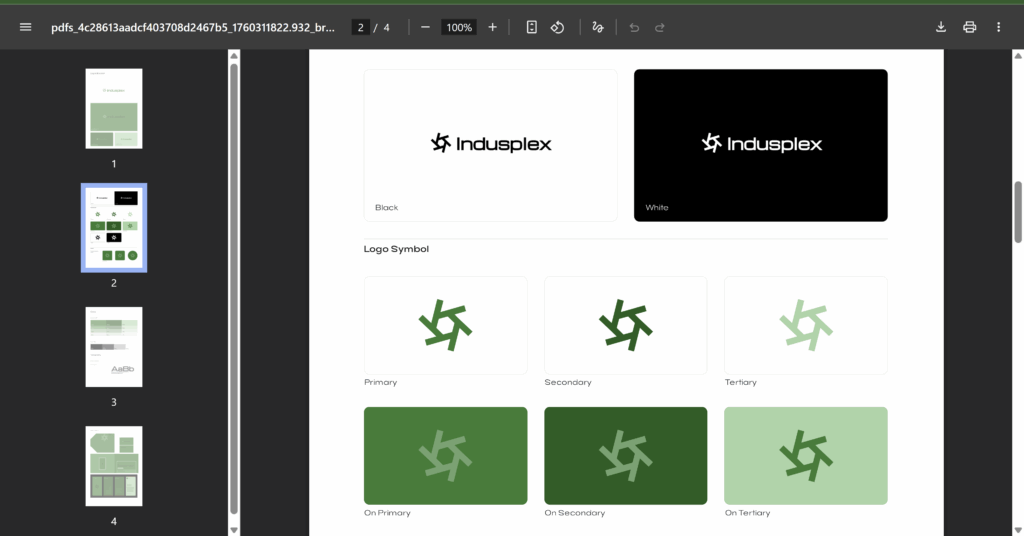Click the 100% zoom level field
Viewport: 1024px width, 536px height.
(459, 27)
